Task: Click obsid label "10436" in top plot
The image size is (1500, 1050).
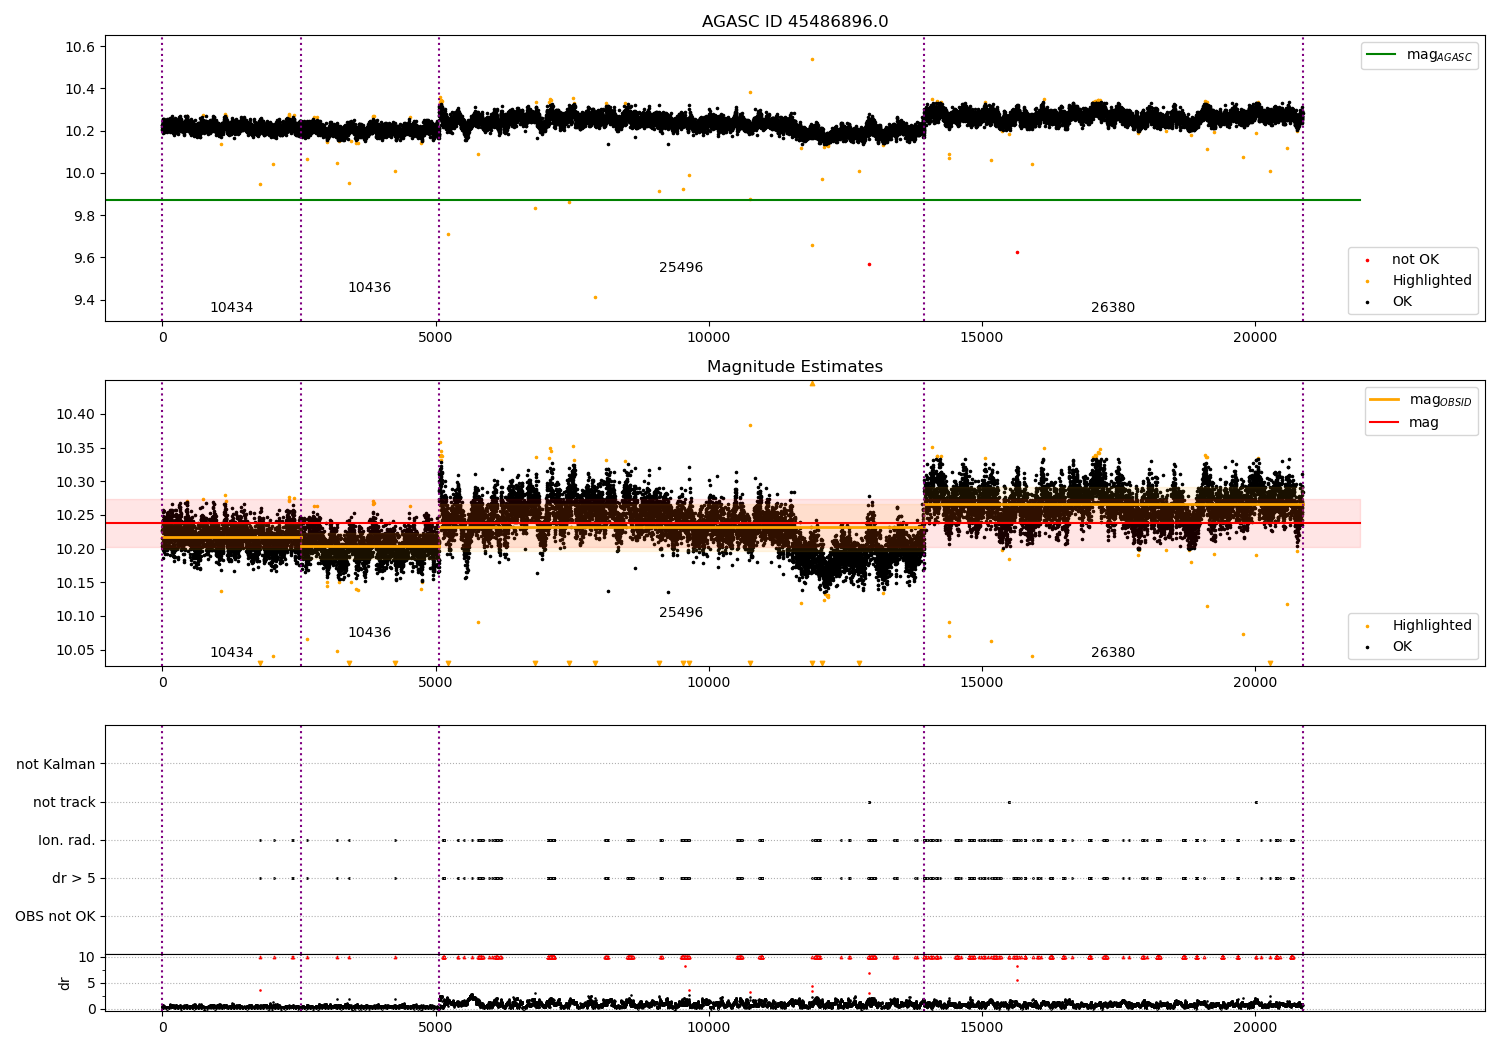Action: 369,288
